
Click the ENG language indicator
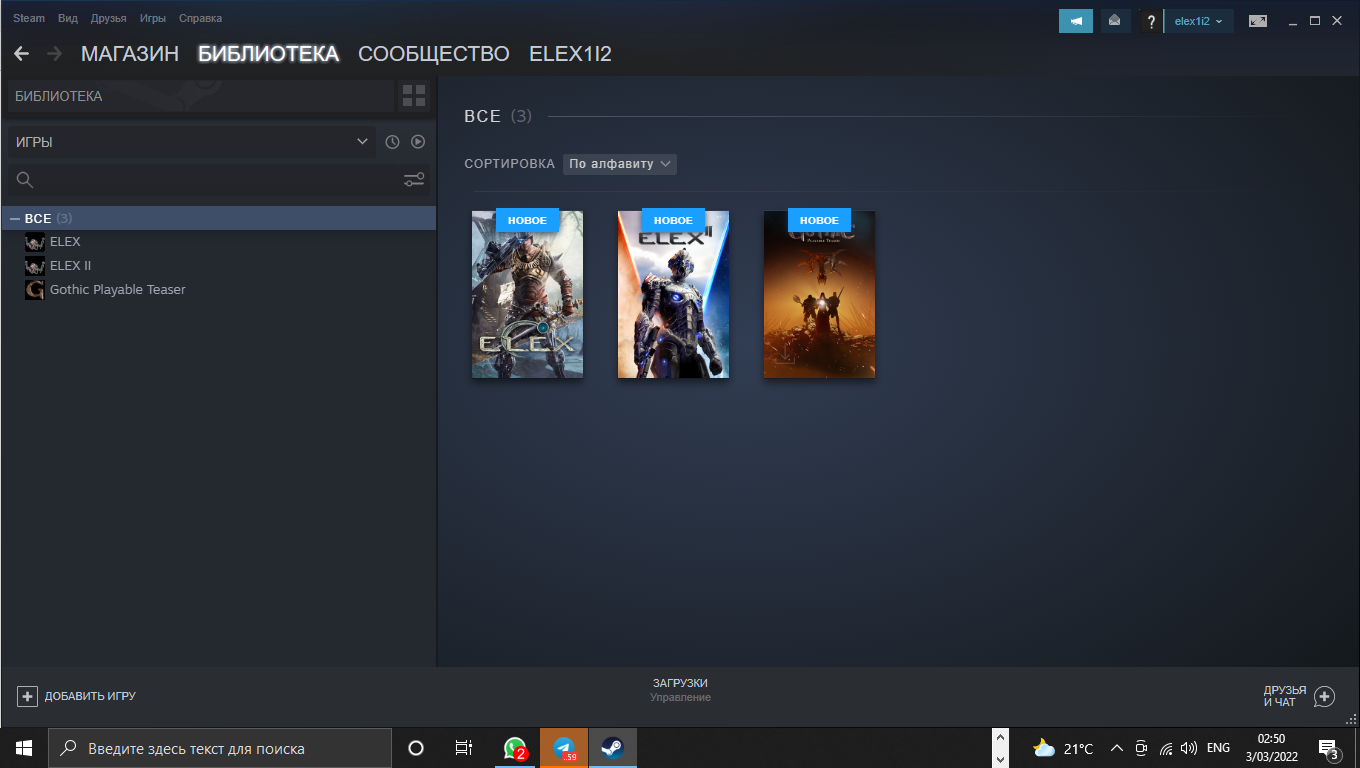click(x=1218, y=748)
